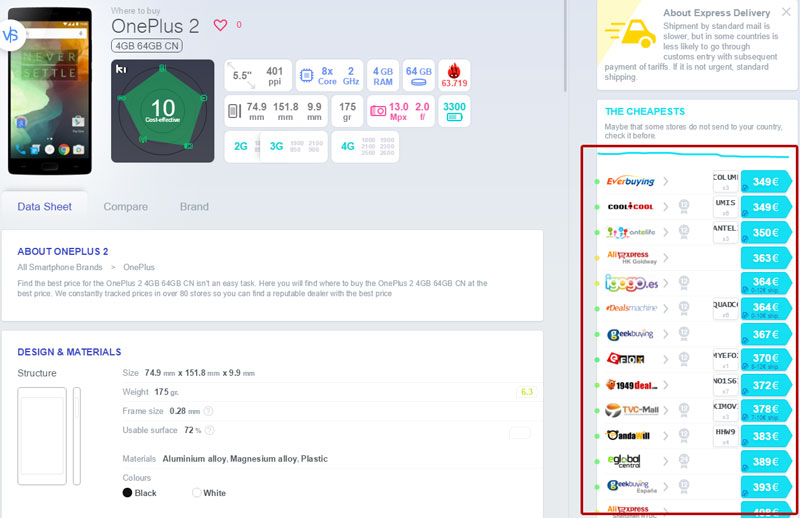Expand the TVC-Mall store row chevron
Viewport: 800px width, 518px height.
(x=666, y=410)
